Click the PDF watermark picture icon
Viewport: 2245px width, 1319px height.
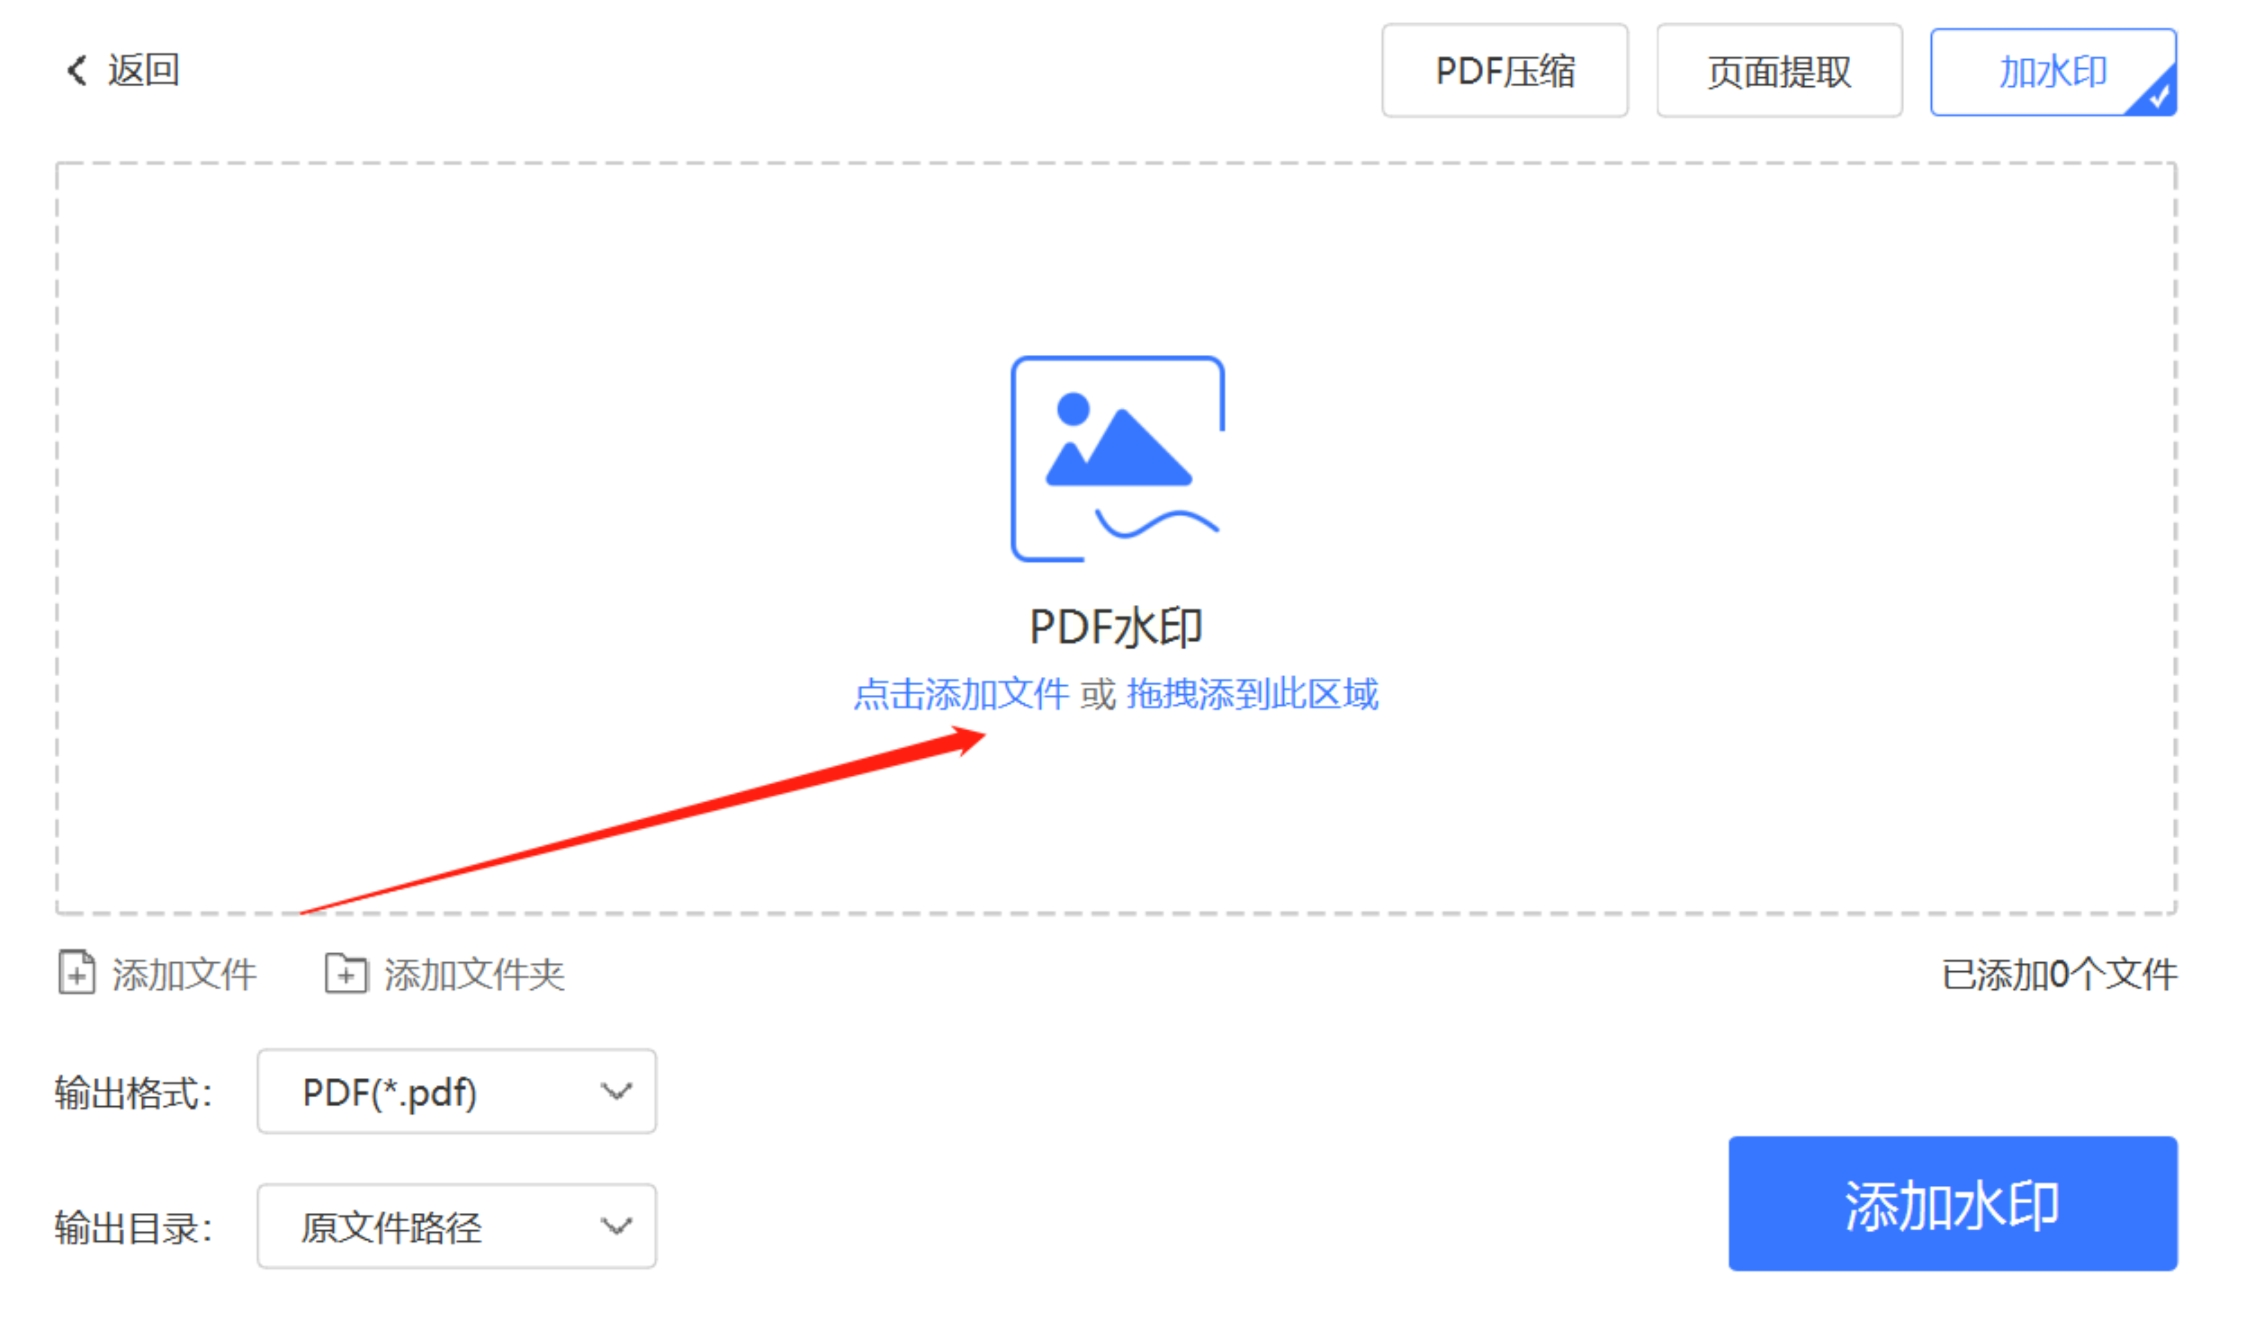(1116, 459)
